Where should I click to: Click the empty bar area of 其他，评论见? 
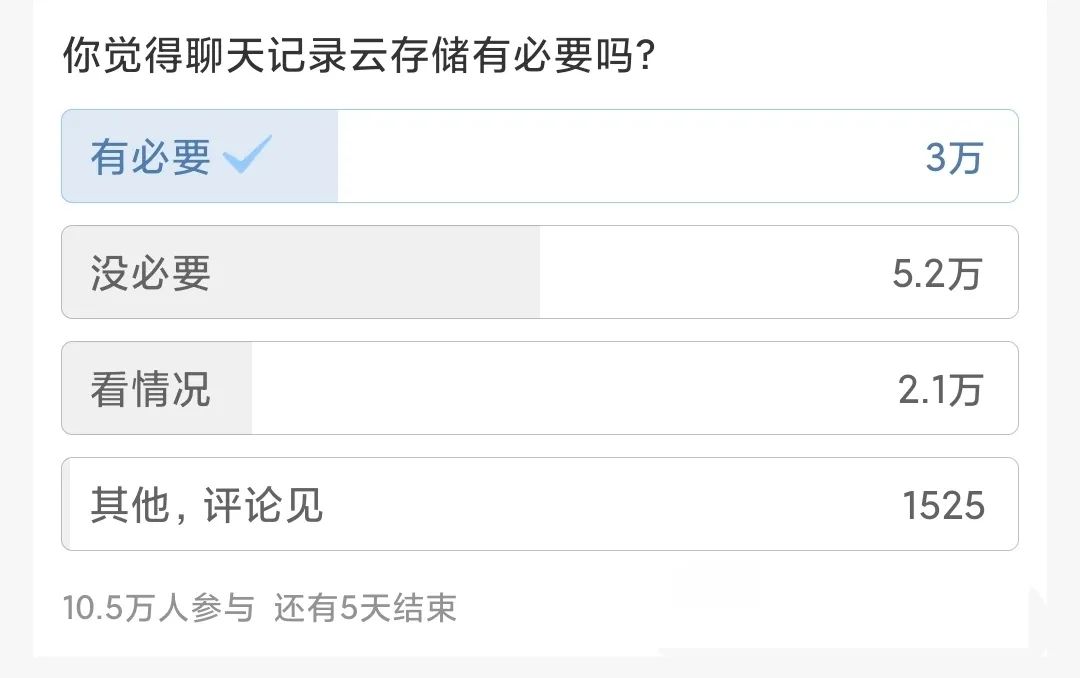click(x=600, y=504)
